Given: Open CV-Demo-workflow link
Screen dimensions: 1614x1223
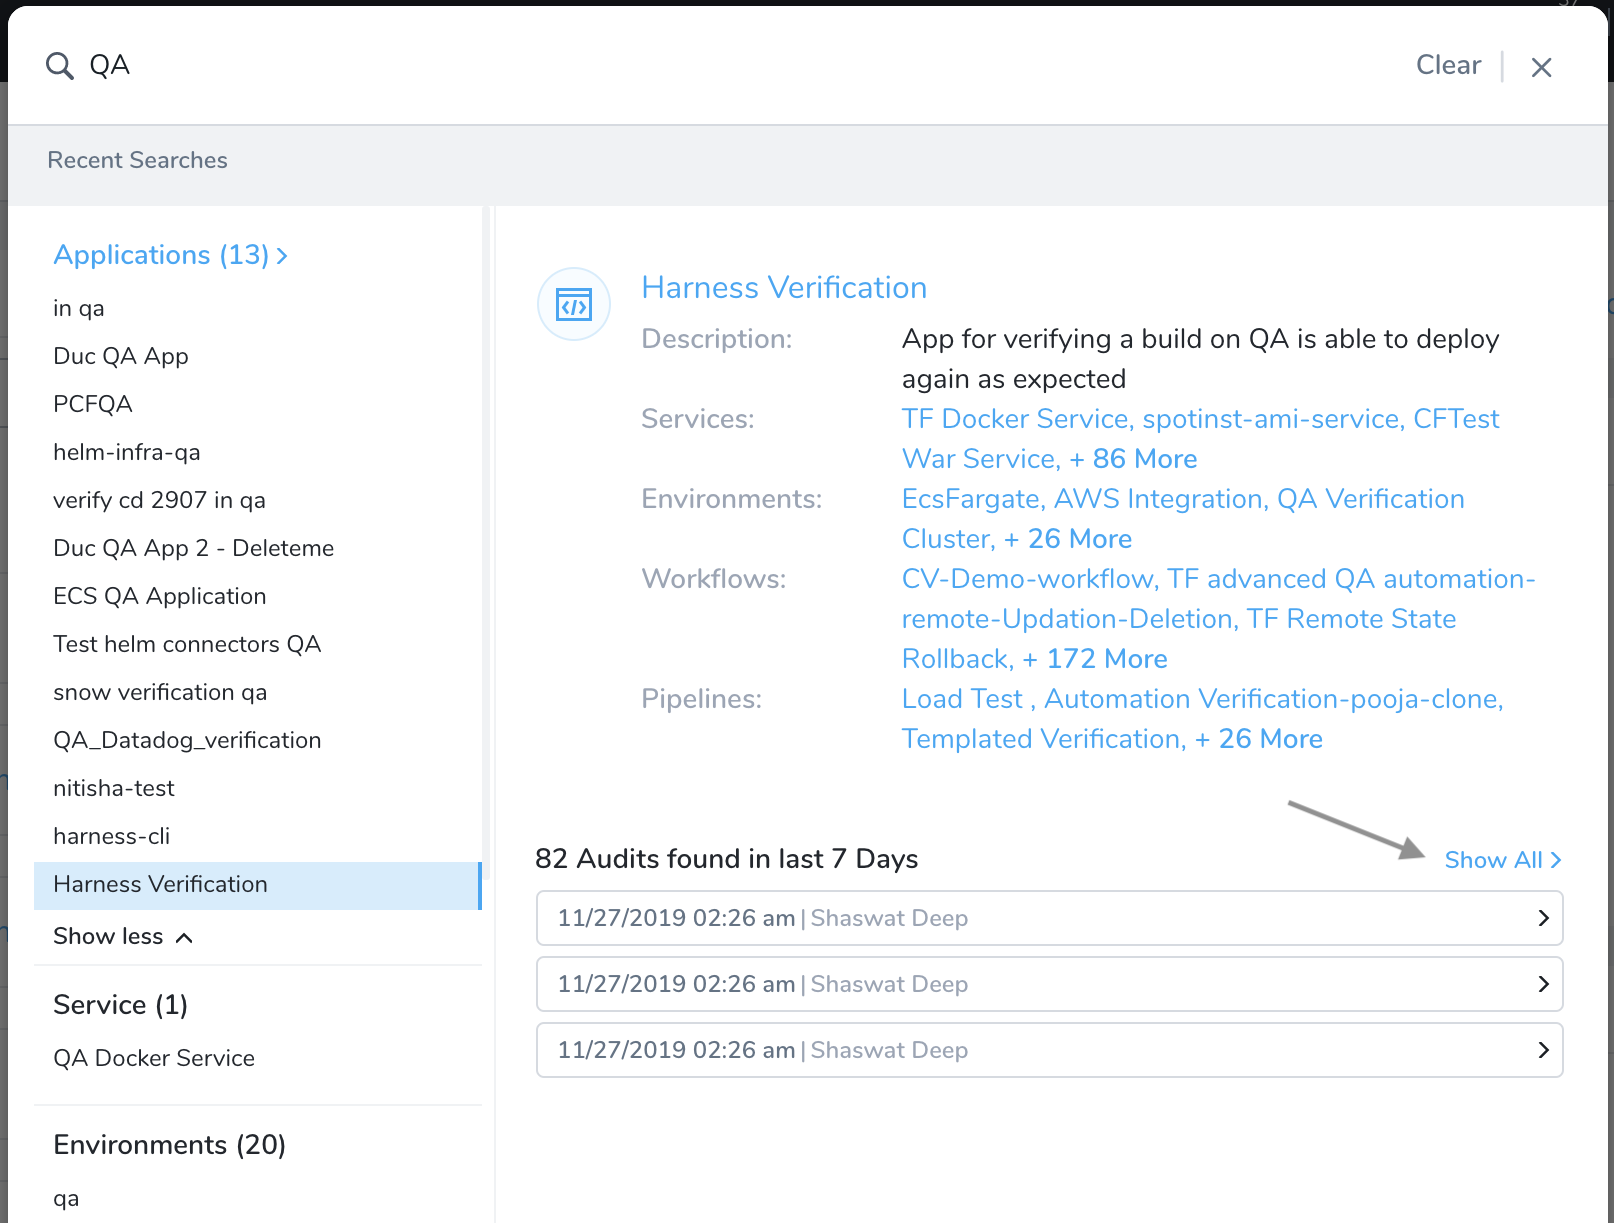Looking at the screenshot, I should coord(1029,579).
